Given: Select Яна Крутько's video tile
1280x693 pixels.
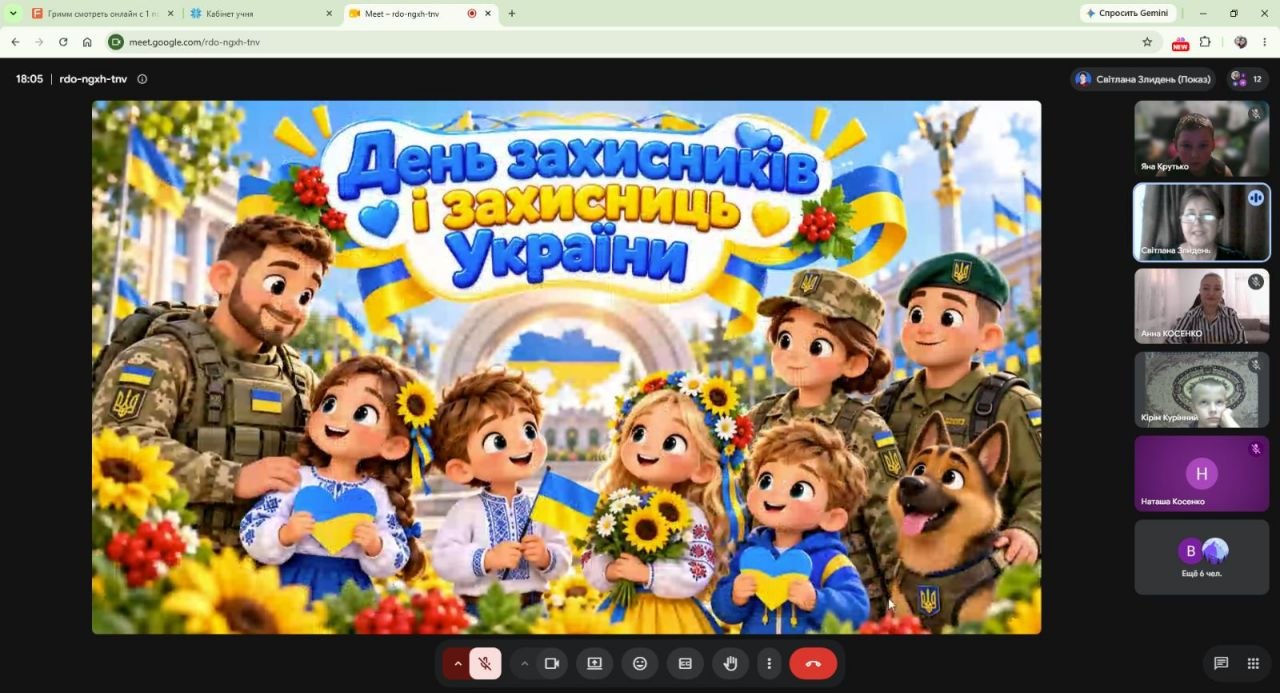Looking at the screenshot, I should pos(1201,138).
